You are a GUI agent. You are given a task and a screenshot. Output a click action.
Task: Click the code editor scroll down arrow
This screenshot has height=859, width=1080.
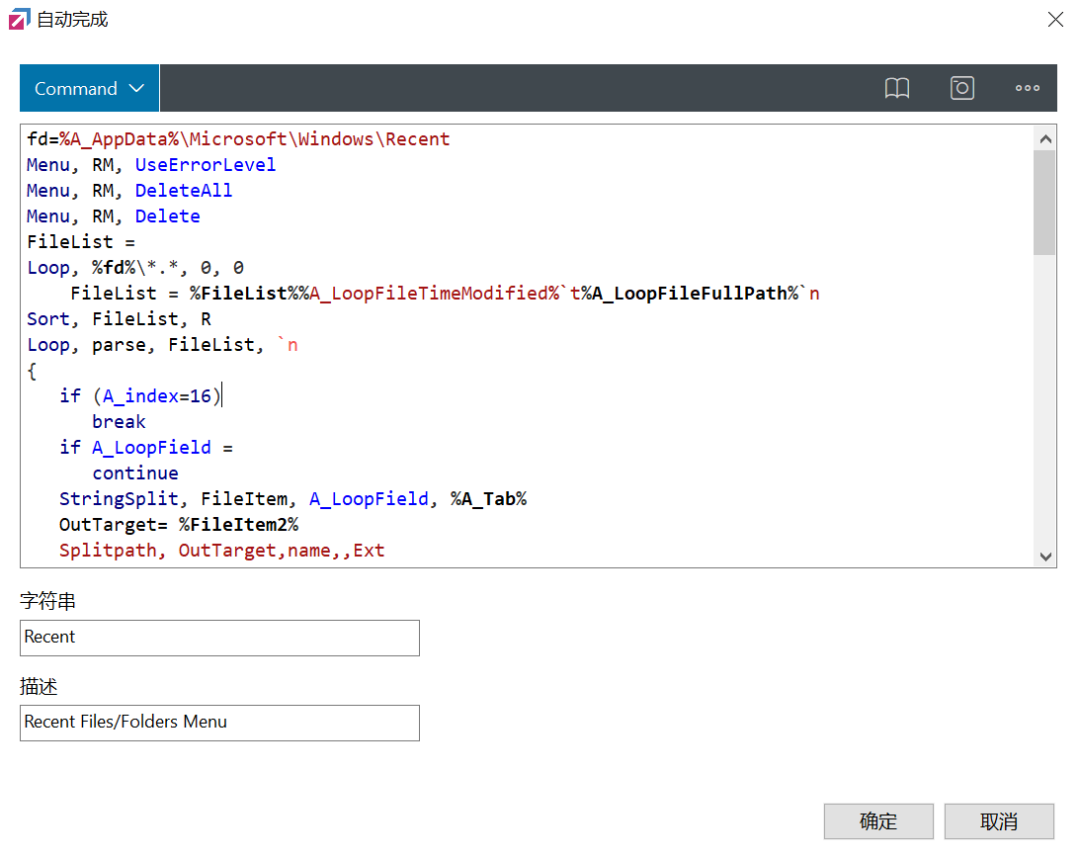point(1045,557)
